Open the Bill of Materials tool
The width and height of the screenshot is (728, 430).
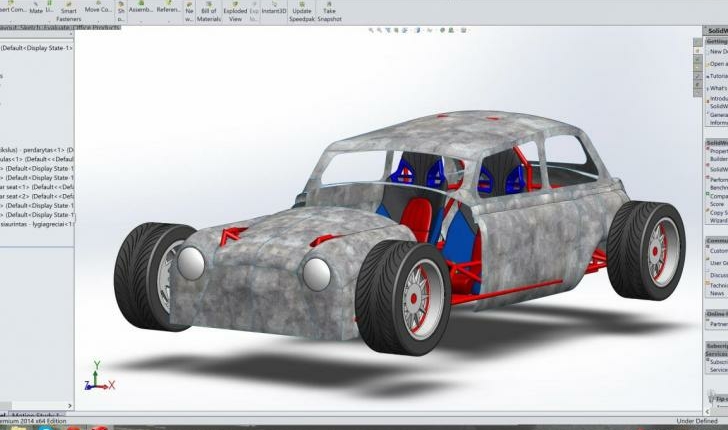209,12
